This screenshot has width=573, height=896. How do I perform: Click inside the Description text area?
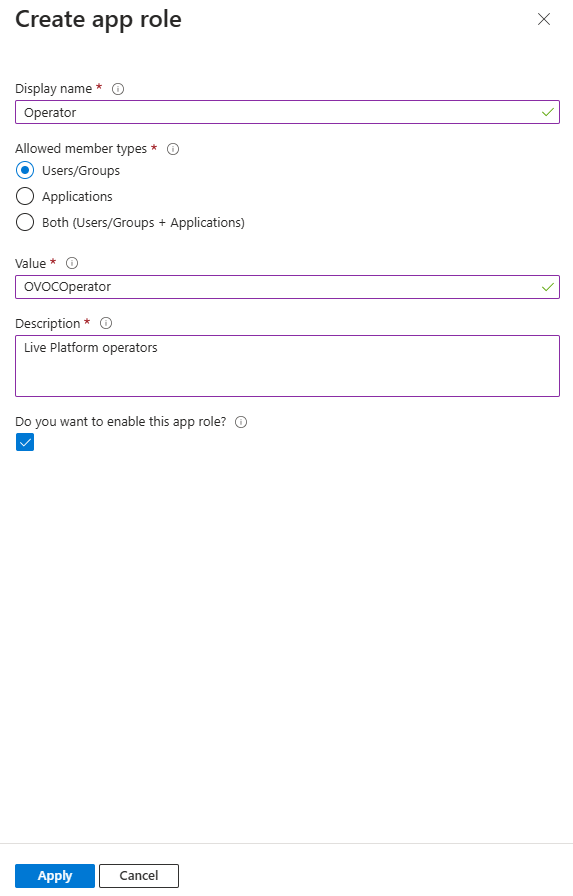click(287, 366)
